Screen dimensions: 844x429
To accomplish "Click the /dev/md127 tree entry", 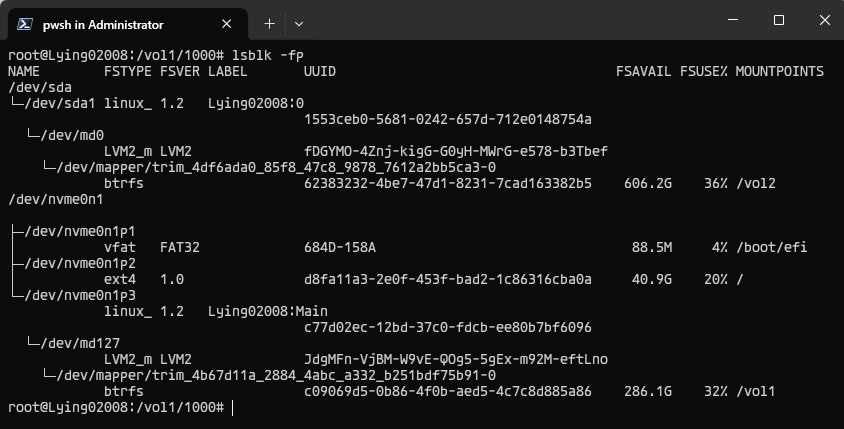I will click(80, 343).
